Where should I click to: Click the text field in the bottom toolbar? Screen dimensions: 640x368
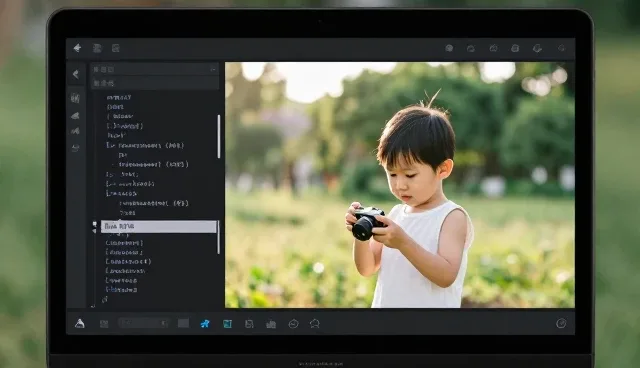point(144,324)
